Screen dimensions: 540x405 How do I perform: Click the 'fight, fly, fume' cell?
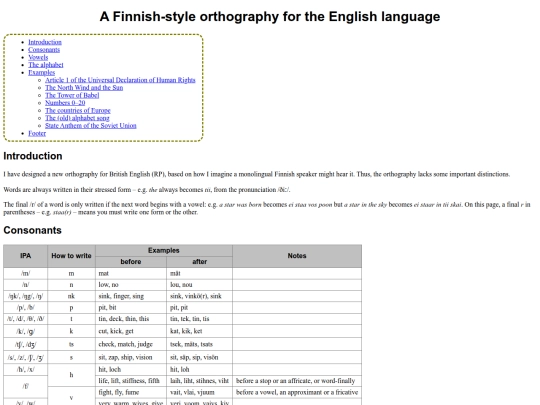pyautogui.click(x=131, y=392)
